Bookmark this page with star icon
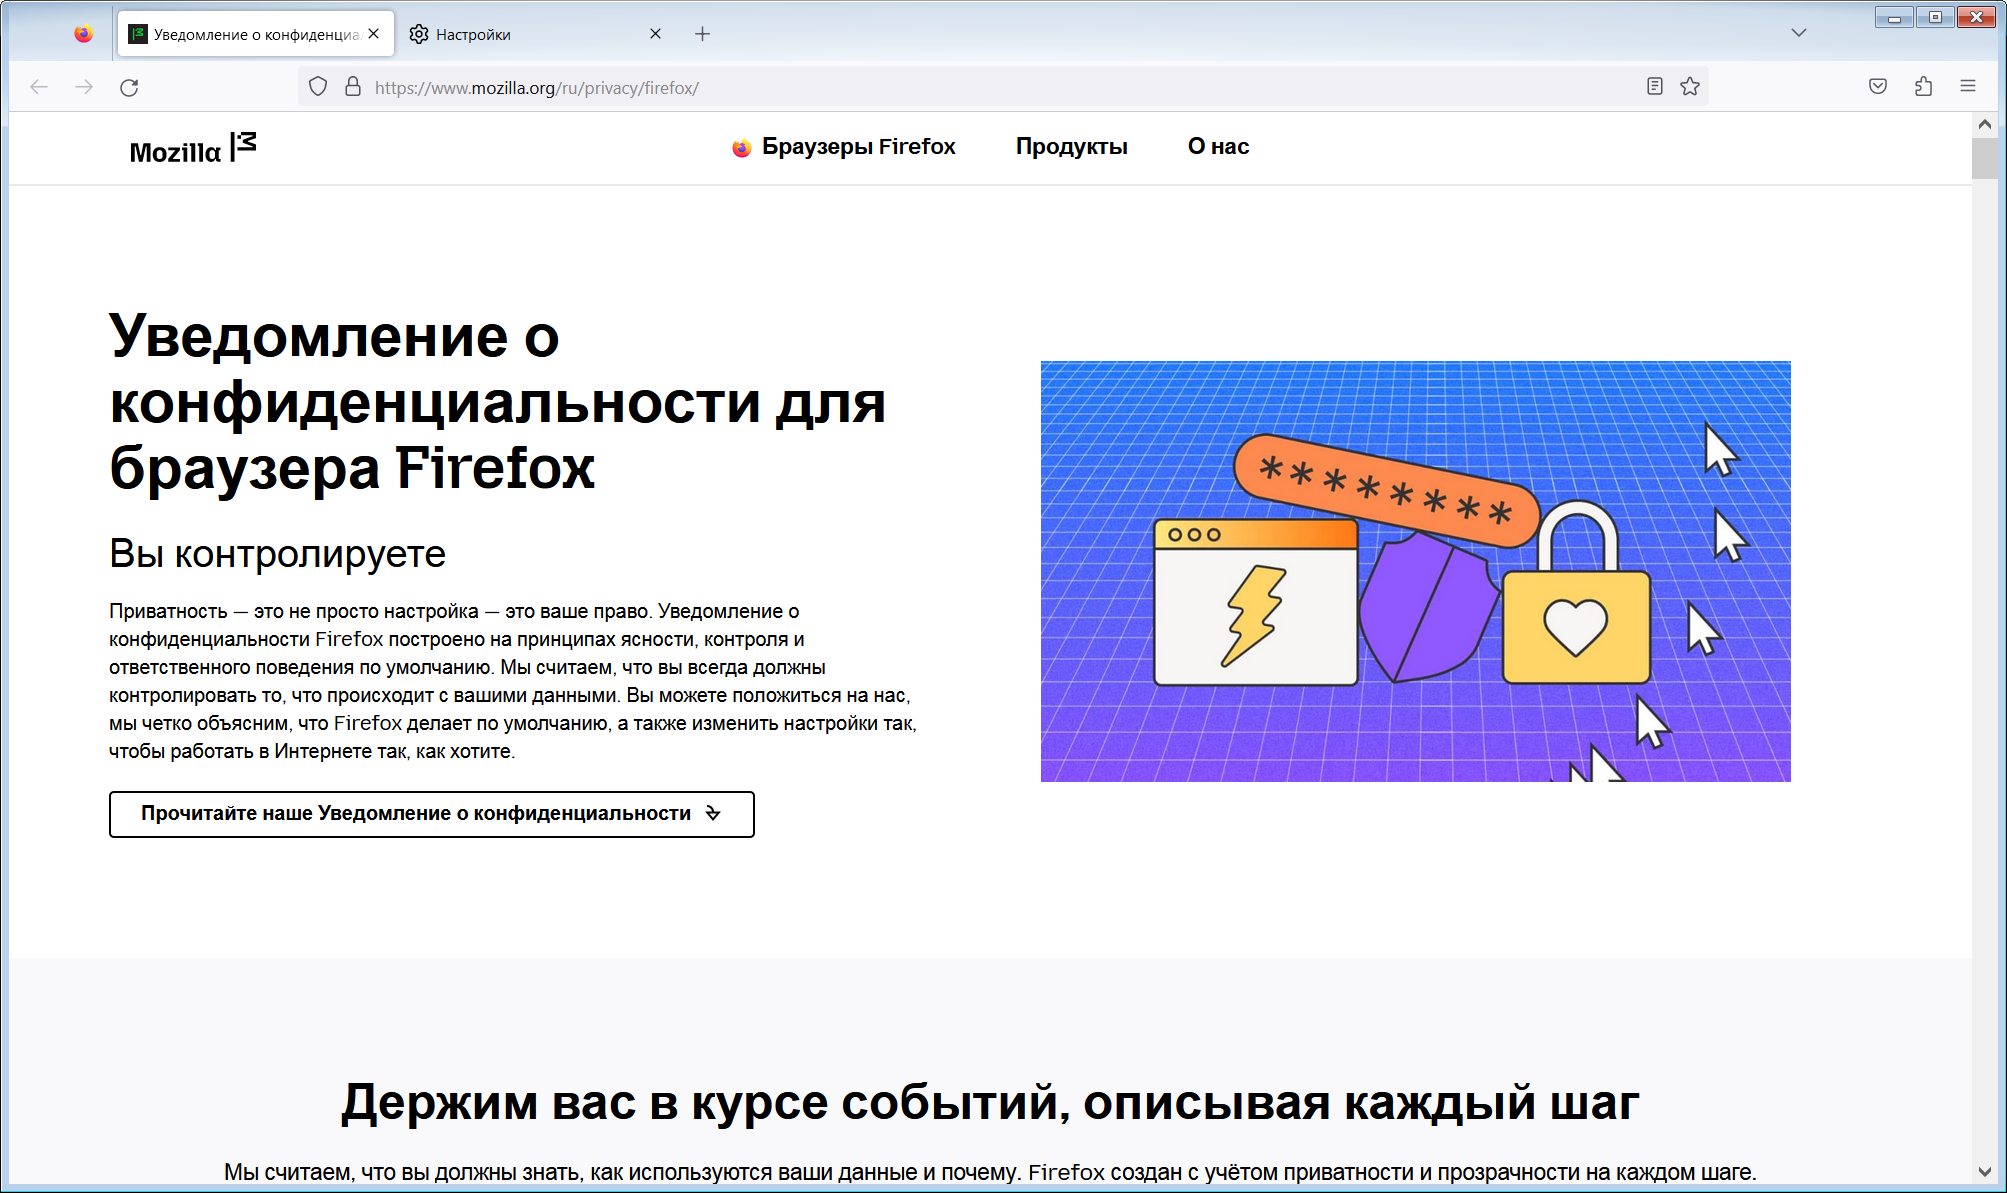This screenshot has height=1193, width=2007. pos(1690,87)
